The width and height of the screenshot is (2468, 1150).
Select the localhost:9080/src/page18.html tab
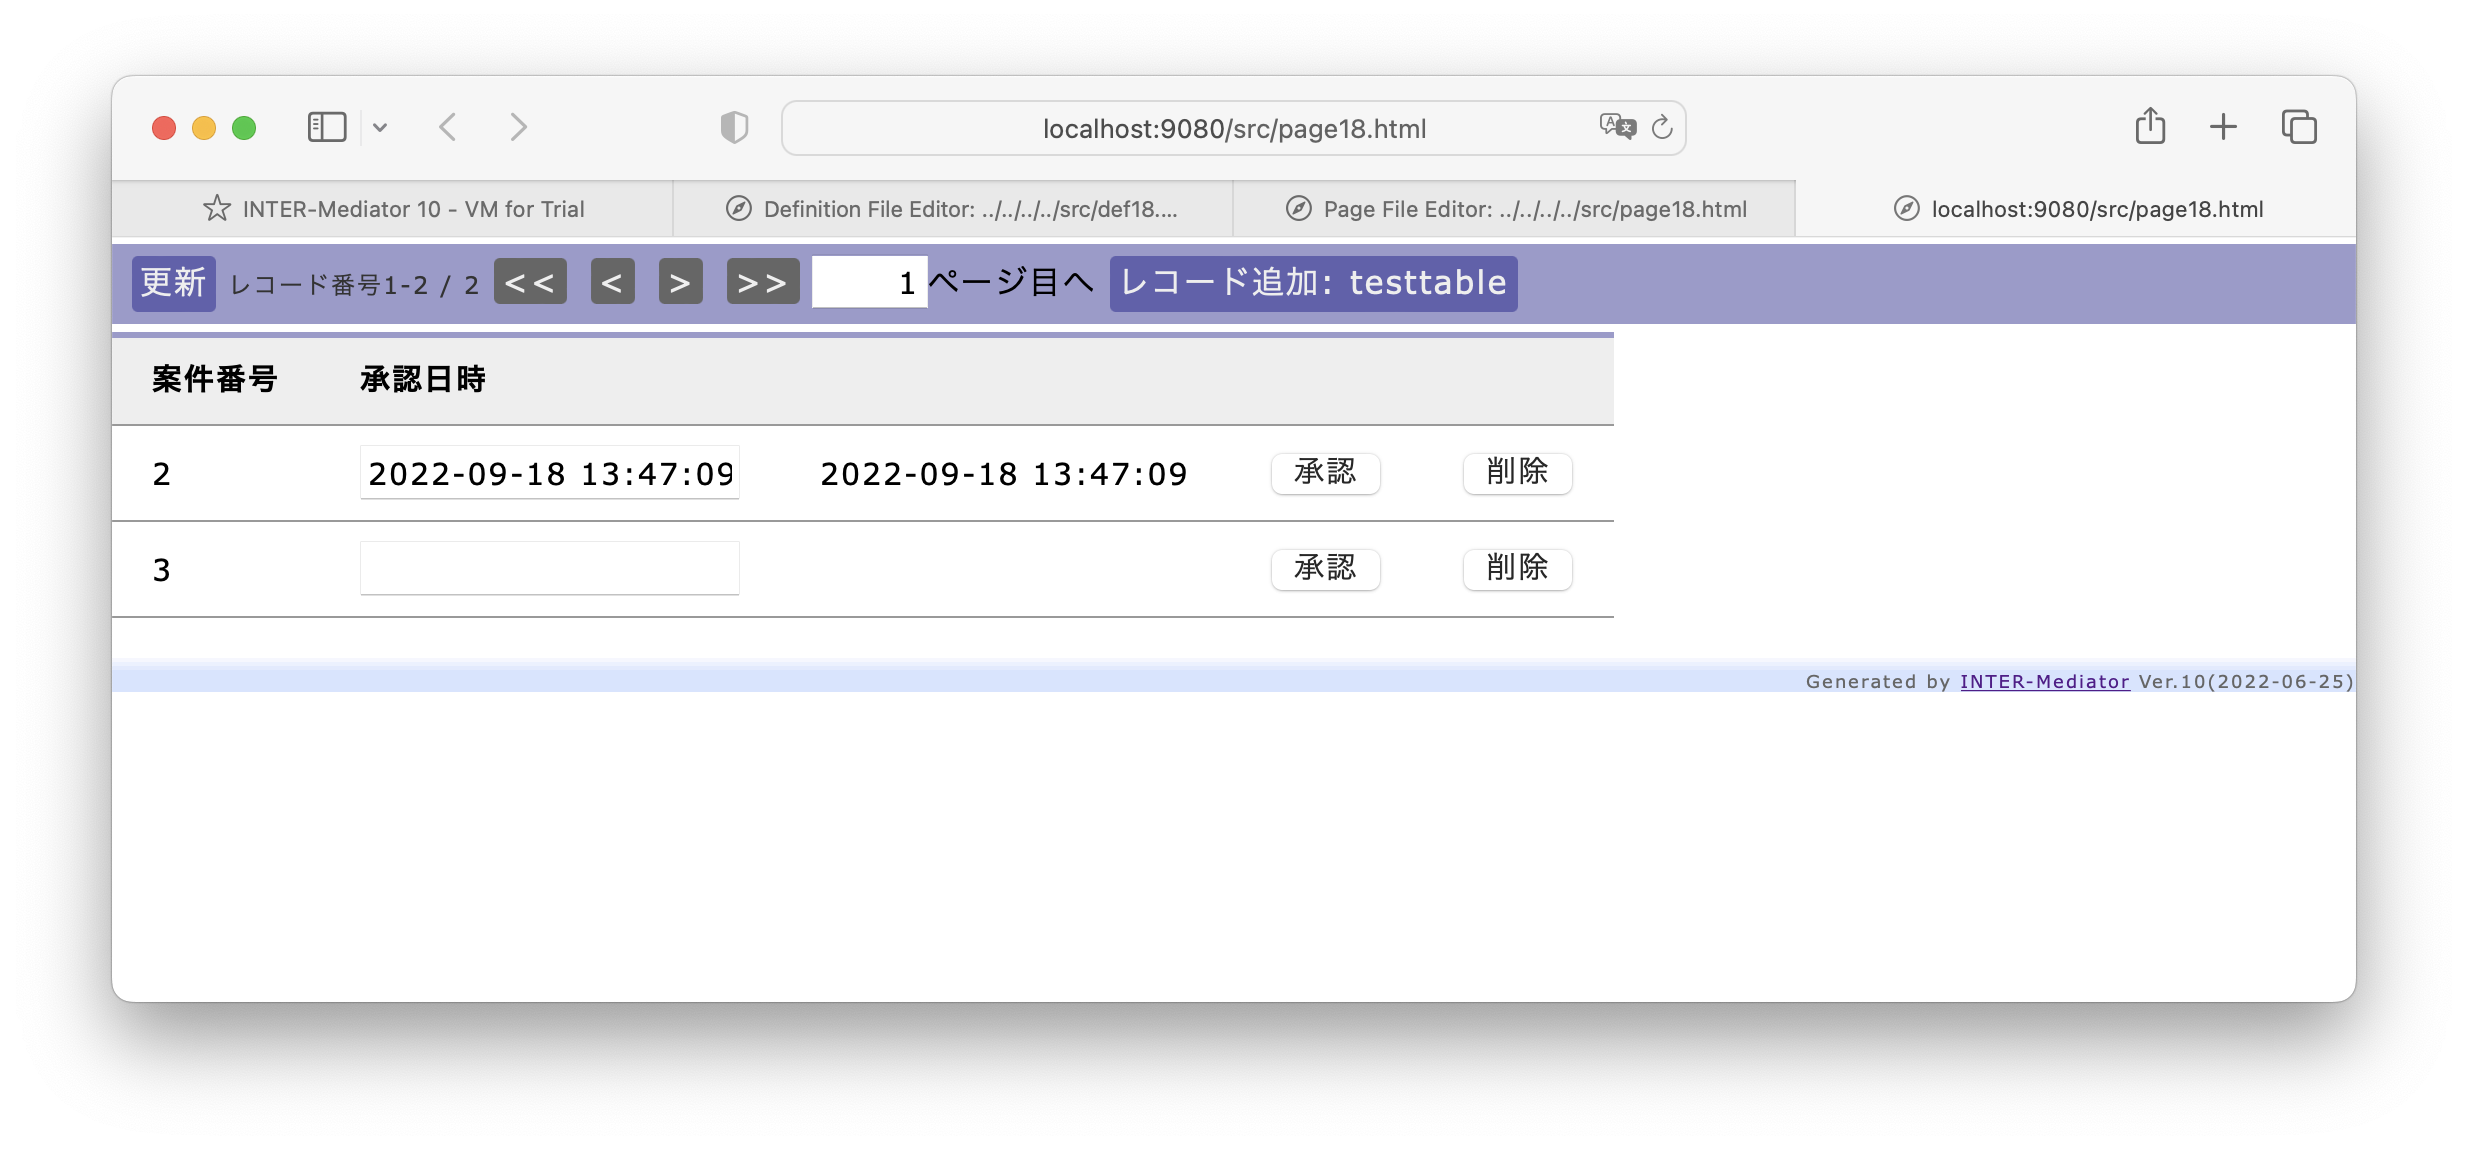[2076, 209]
